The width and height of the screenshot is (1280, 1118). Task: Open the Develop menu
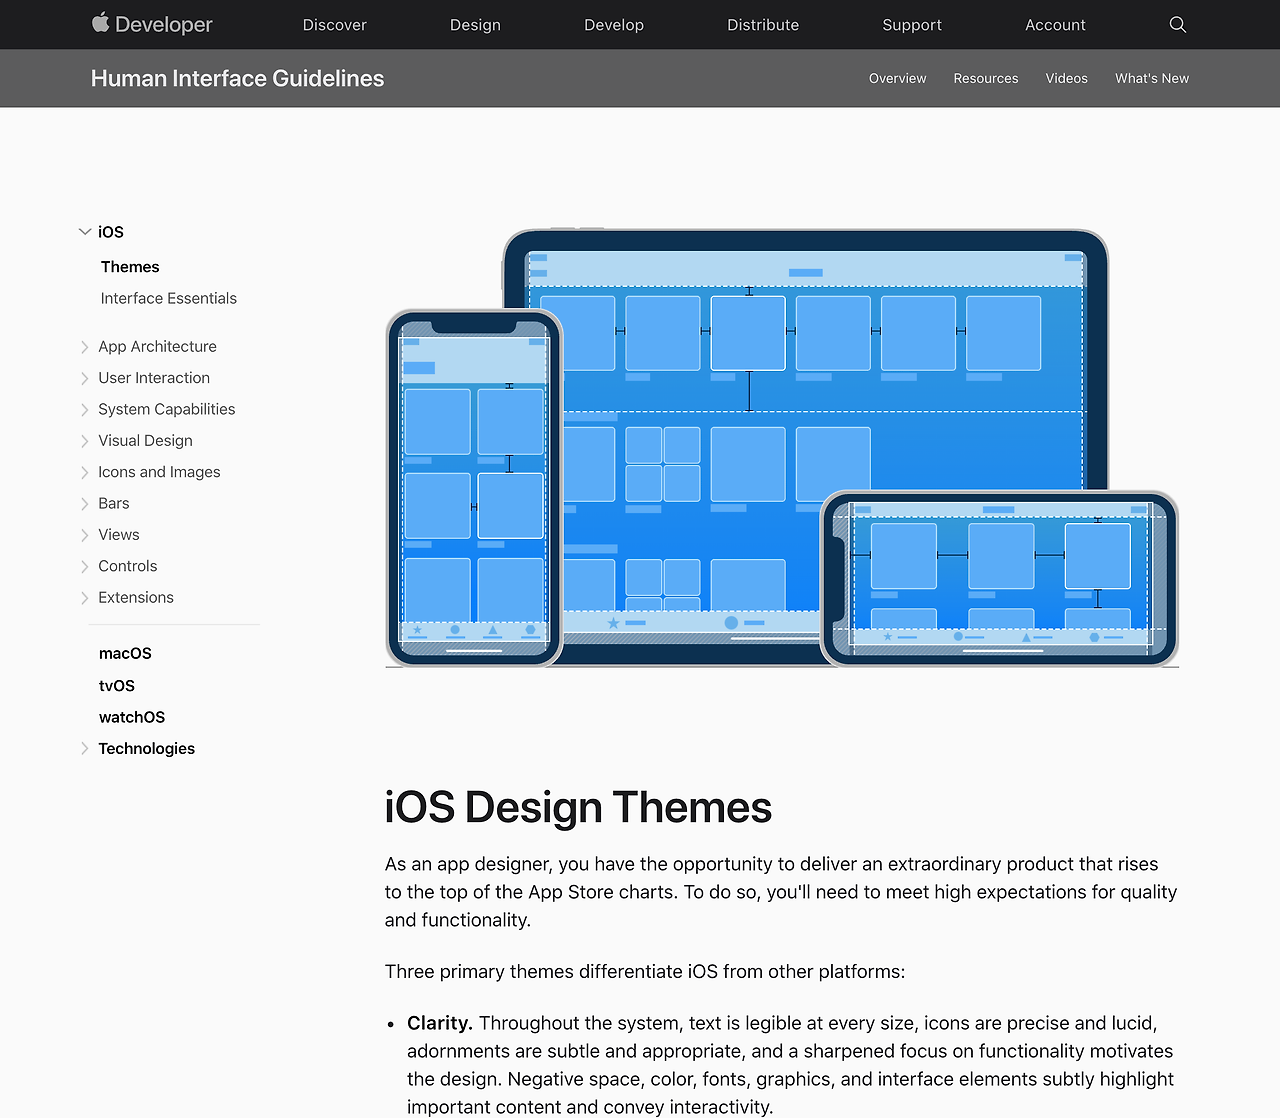tap(614, 25)
